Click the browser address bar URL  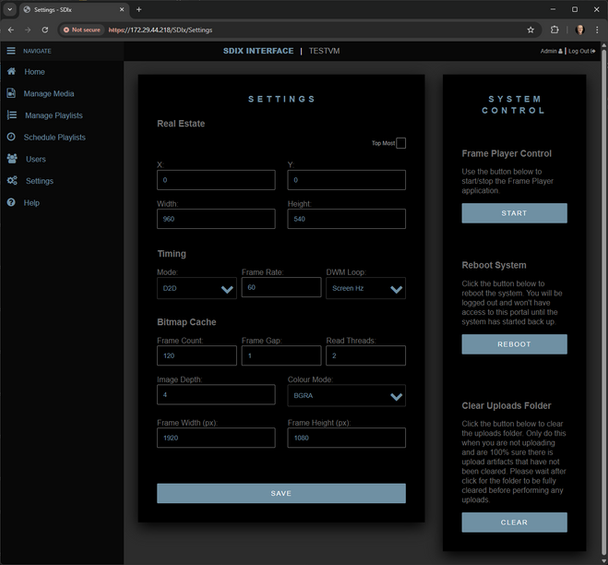[x=160, y=30]
